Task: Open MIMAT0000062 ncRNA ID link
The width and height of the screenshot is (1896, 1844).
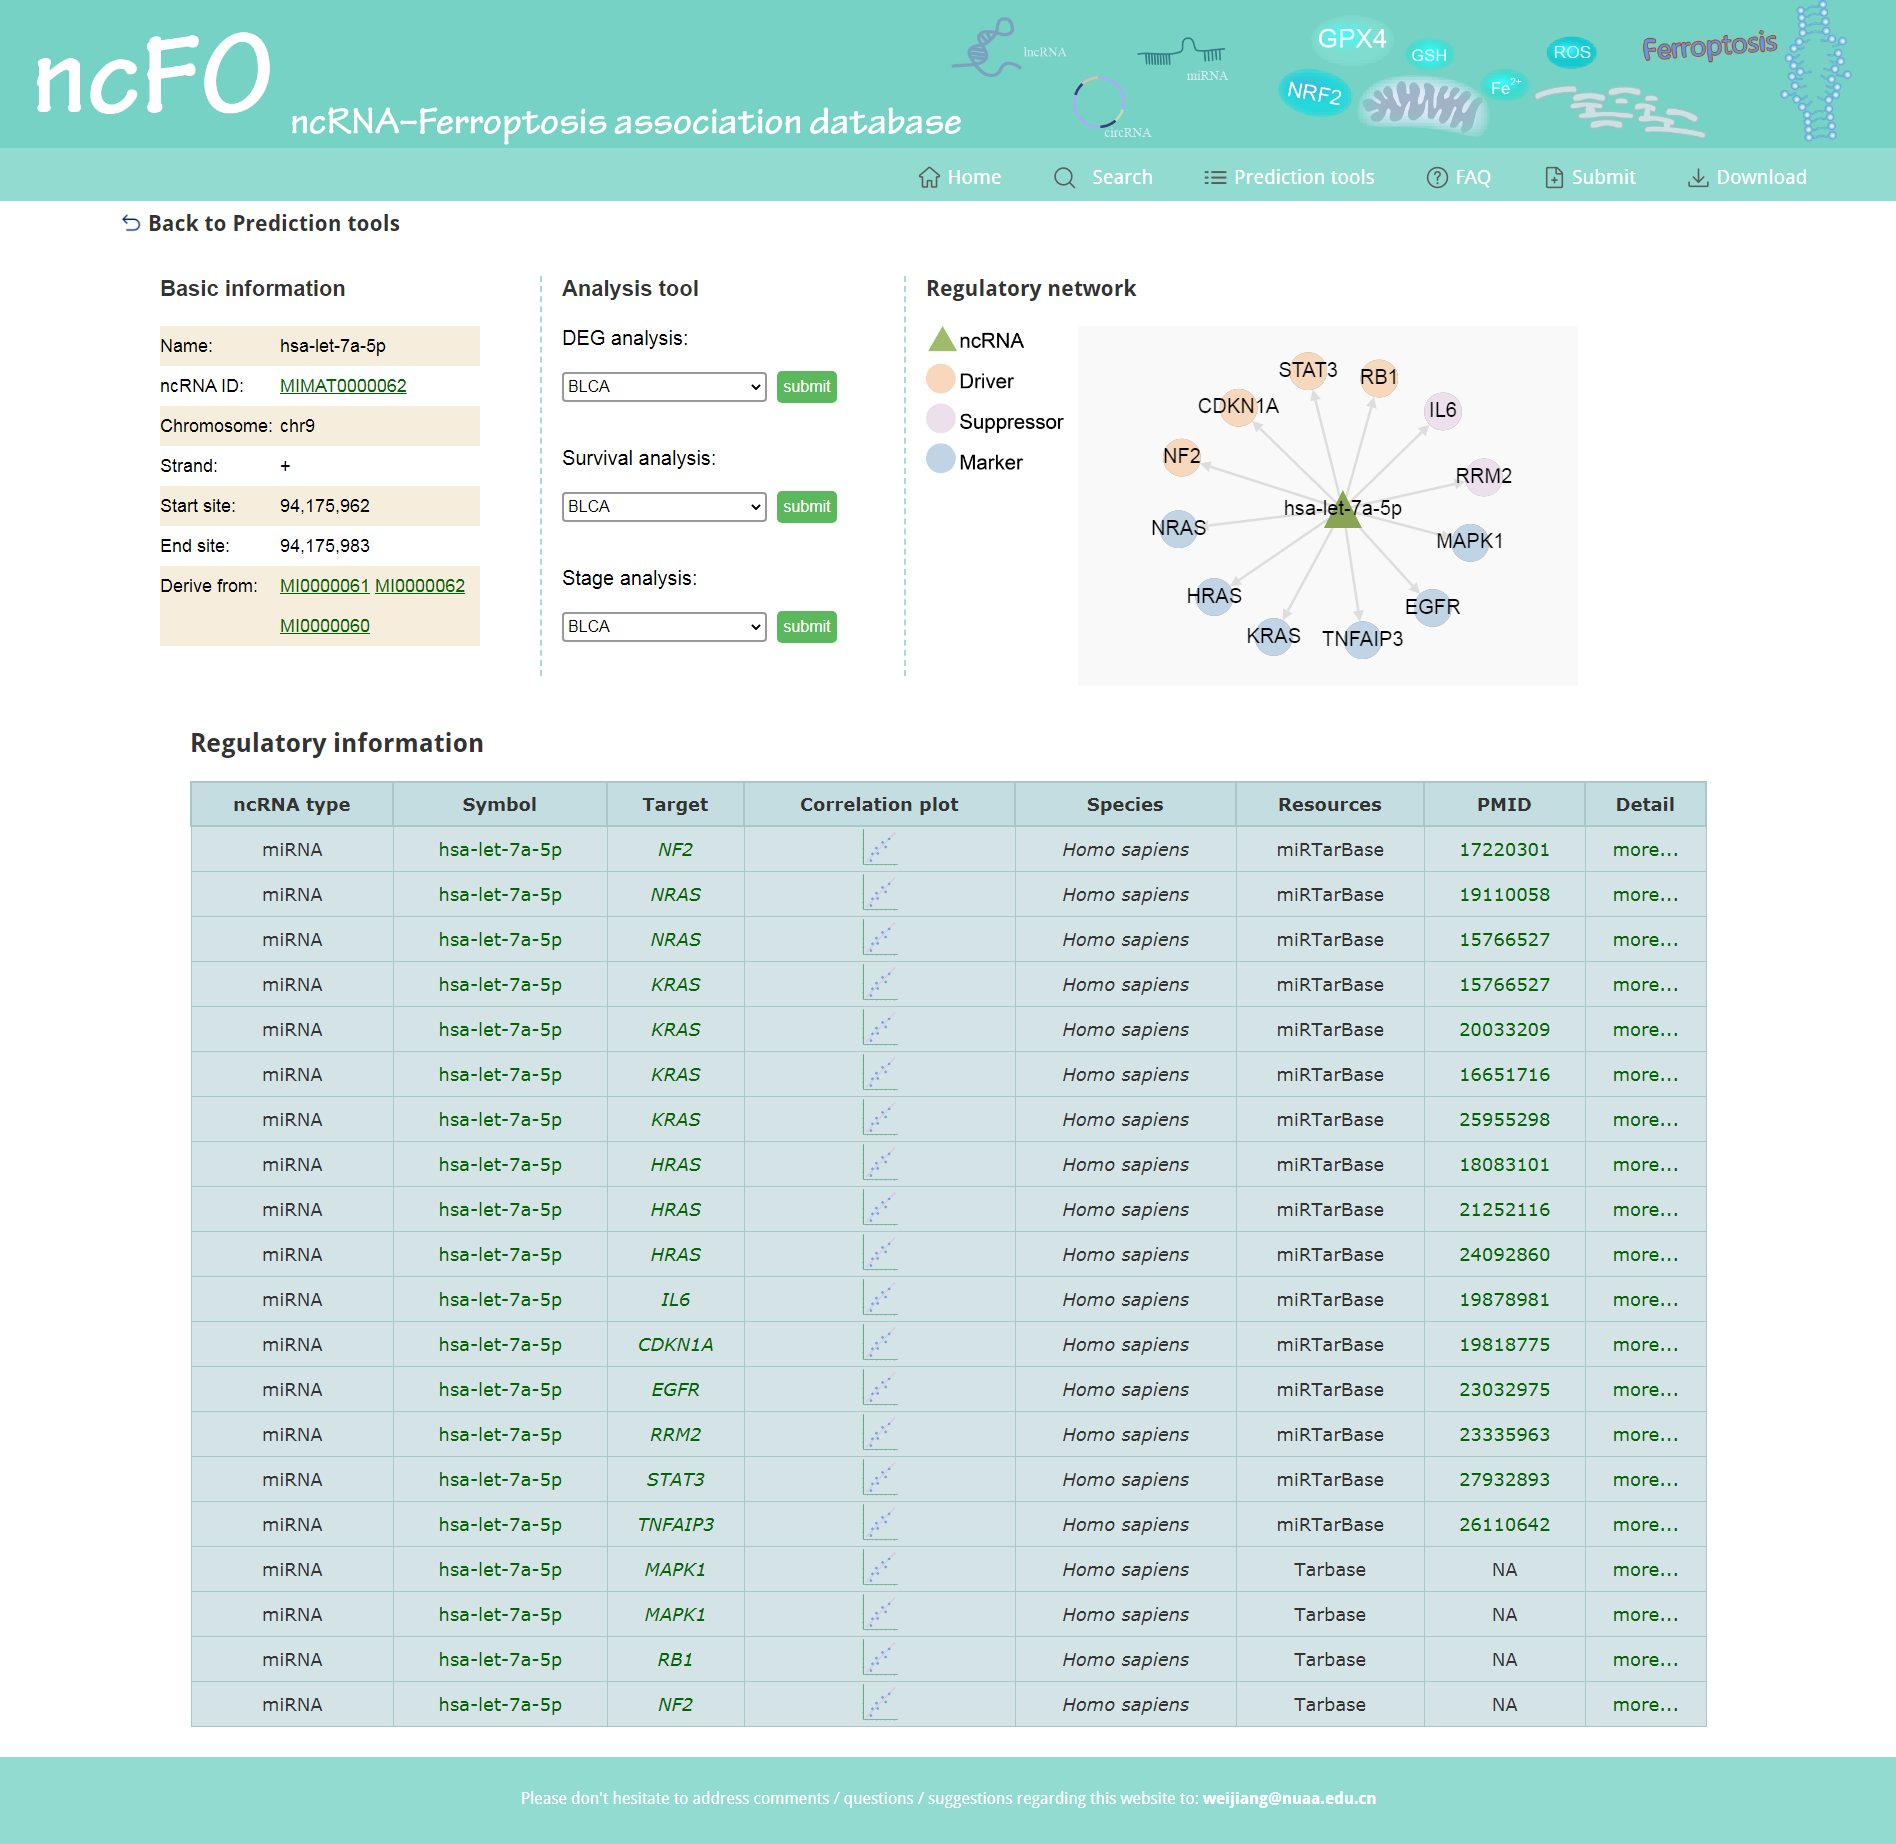Action: (343, 386)
